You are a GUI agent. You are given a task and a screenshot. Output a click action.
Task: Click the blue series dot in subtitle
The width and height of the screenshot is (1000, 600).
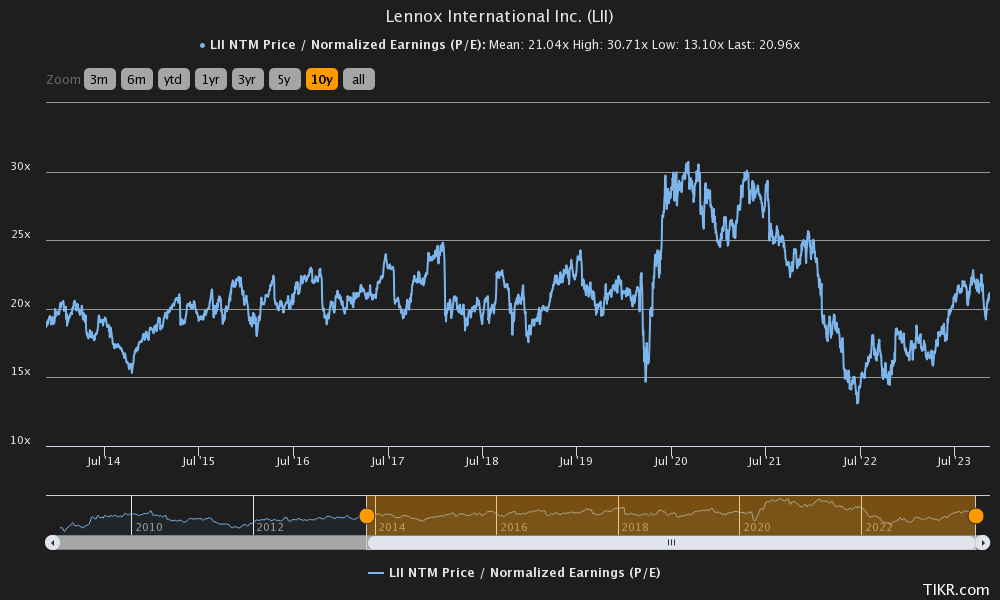click(202, 45)
